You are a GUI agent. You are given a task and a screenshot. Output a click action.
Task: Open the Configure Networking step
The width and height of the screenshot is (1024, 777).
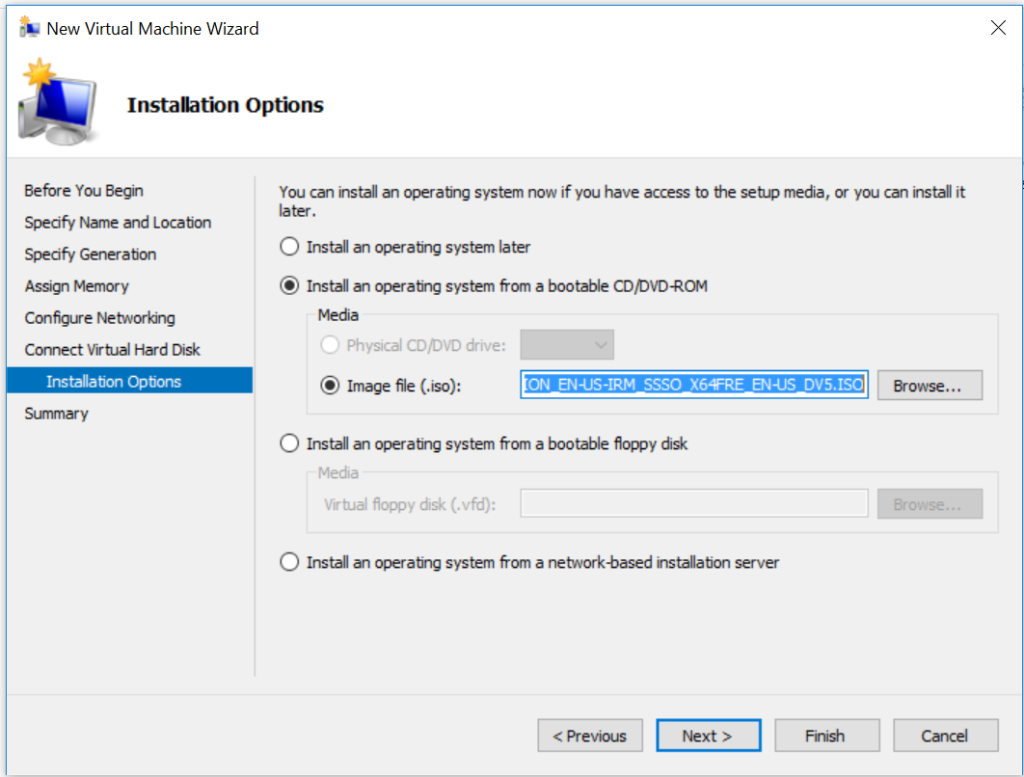[99, 317]
